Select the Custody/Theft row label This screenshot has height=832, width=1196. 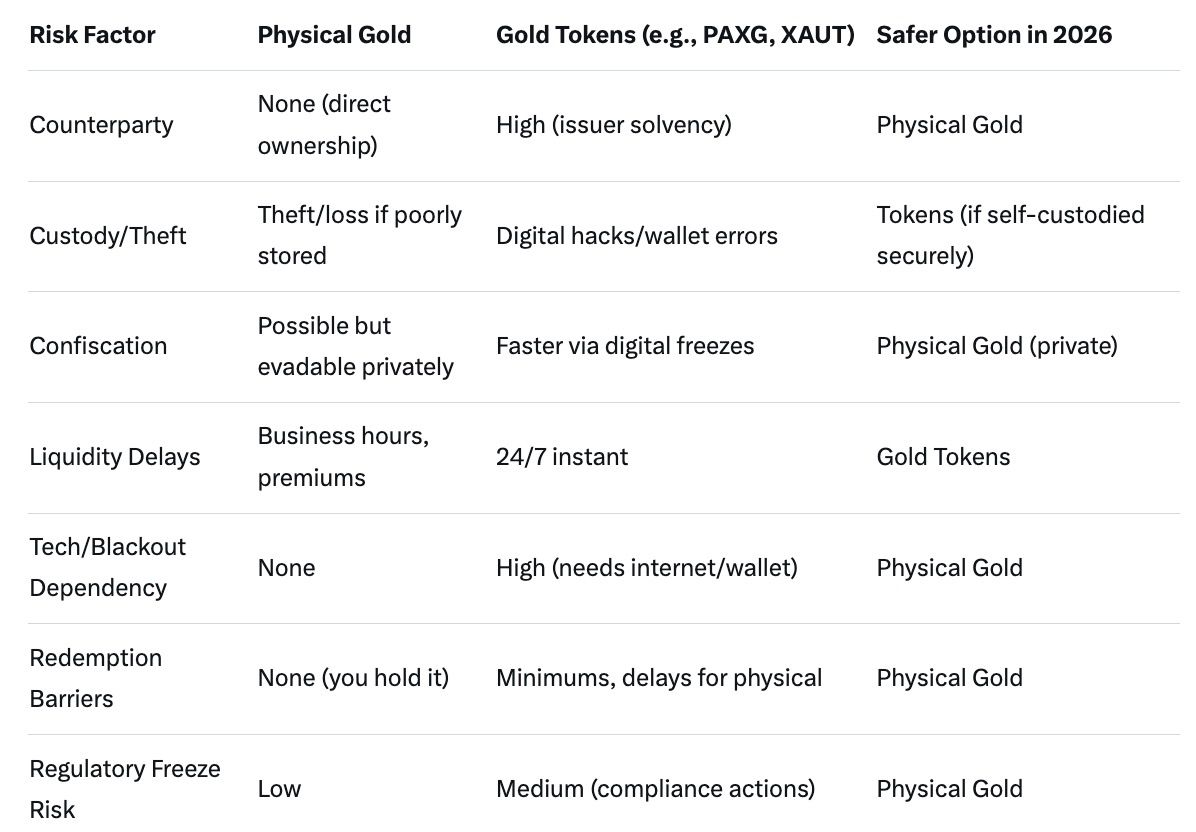tap(108, 236)
